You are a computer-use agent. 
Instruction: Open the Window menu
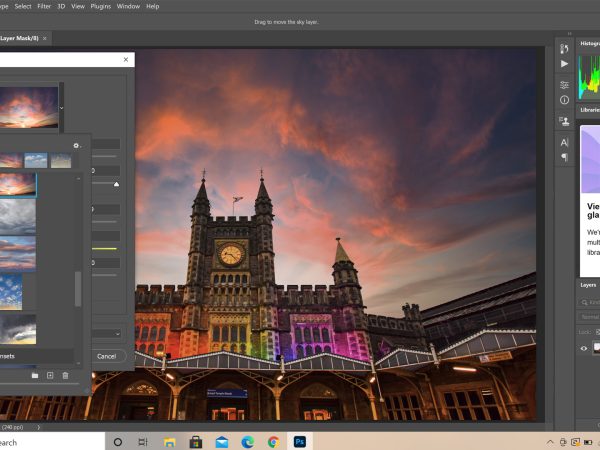(128, 6)
